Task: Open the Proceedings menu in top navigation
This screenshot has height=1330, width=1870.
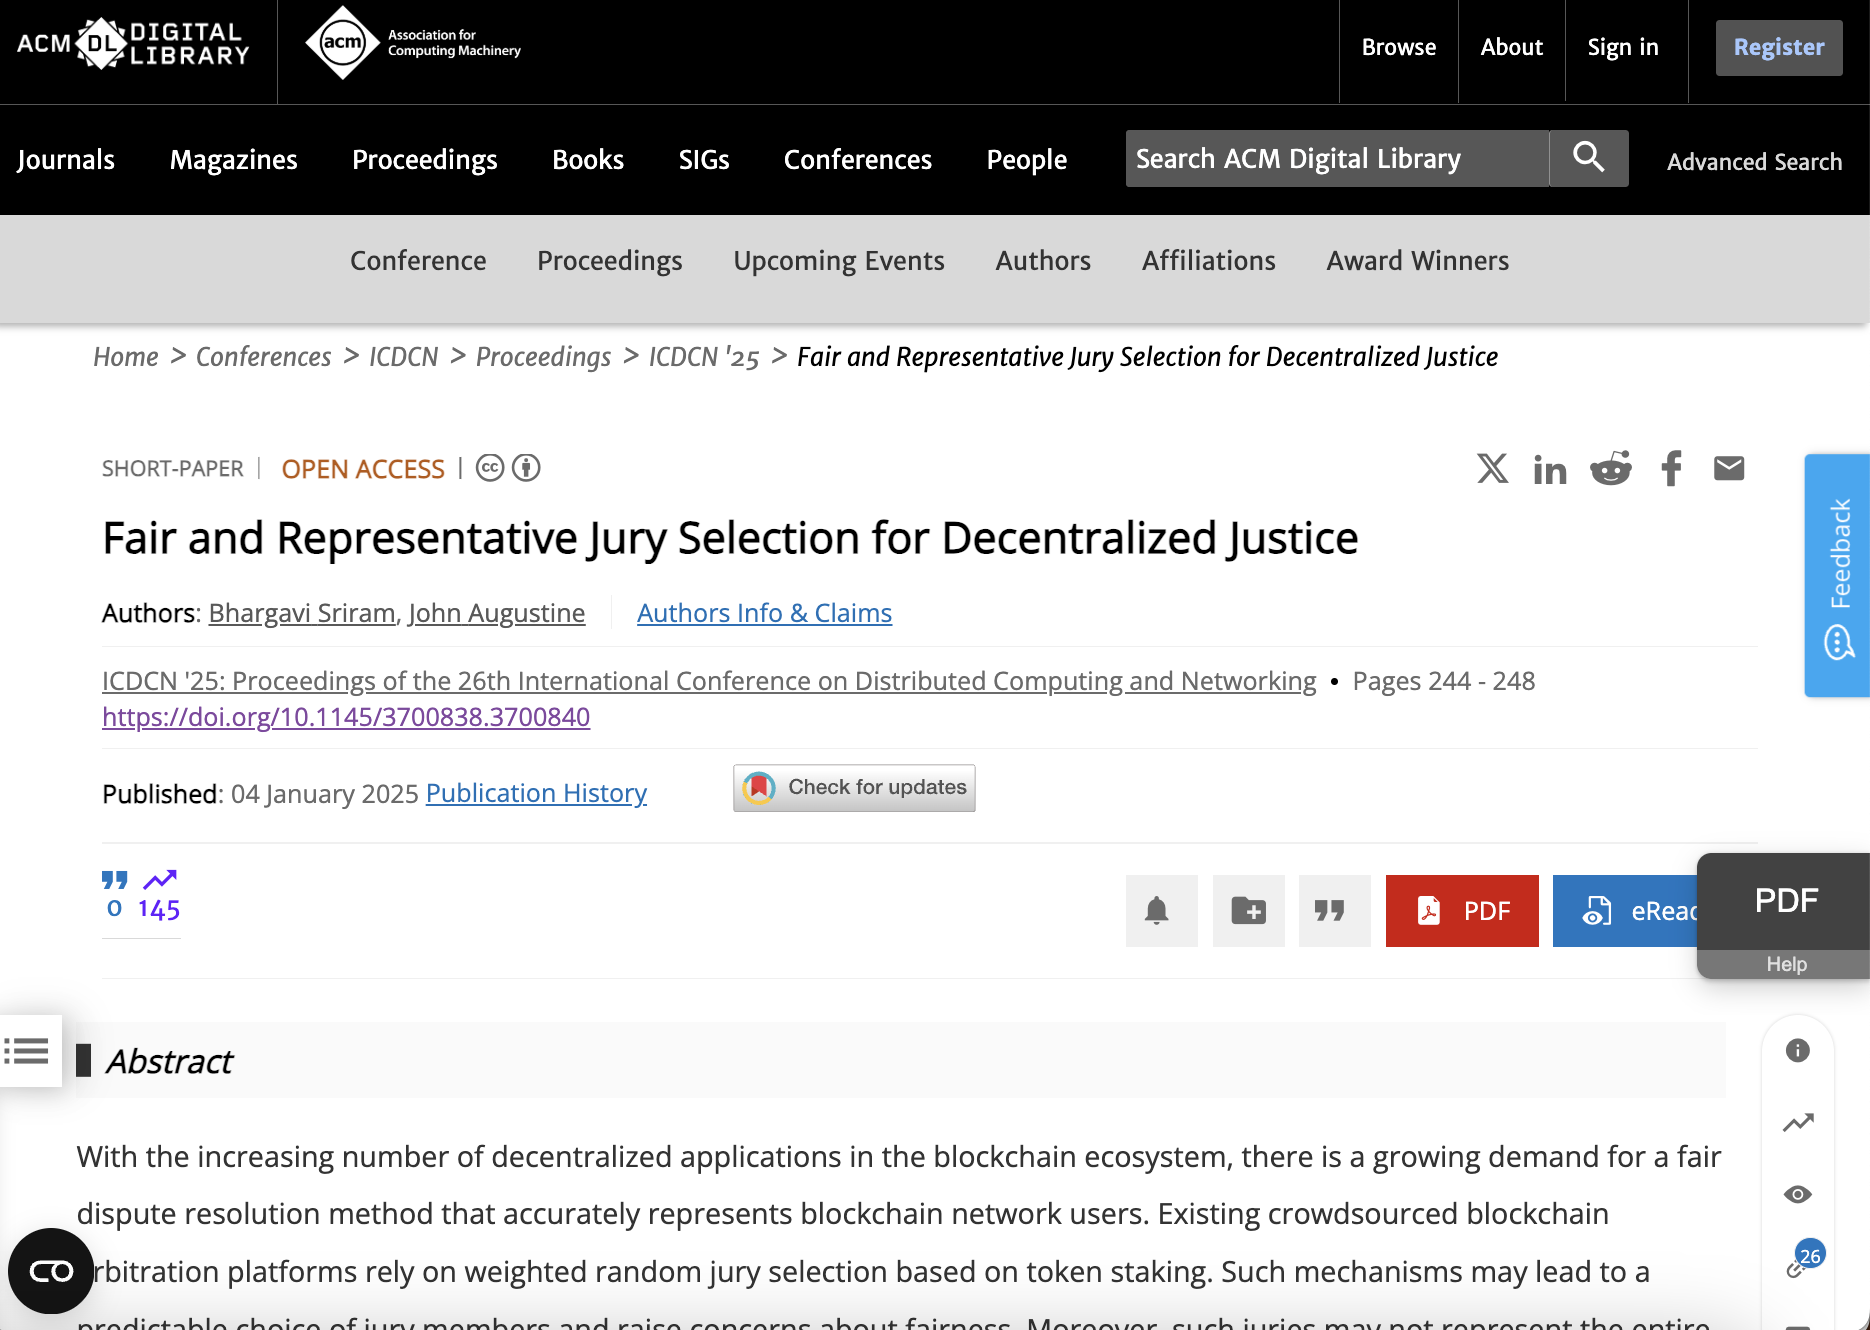Action: (424, 160)
